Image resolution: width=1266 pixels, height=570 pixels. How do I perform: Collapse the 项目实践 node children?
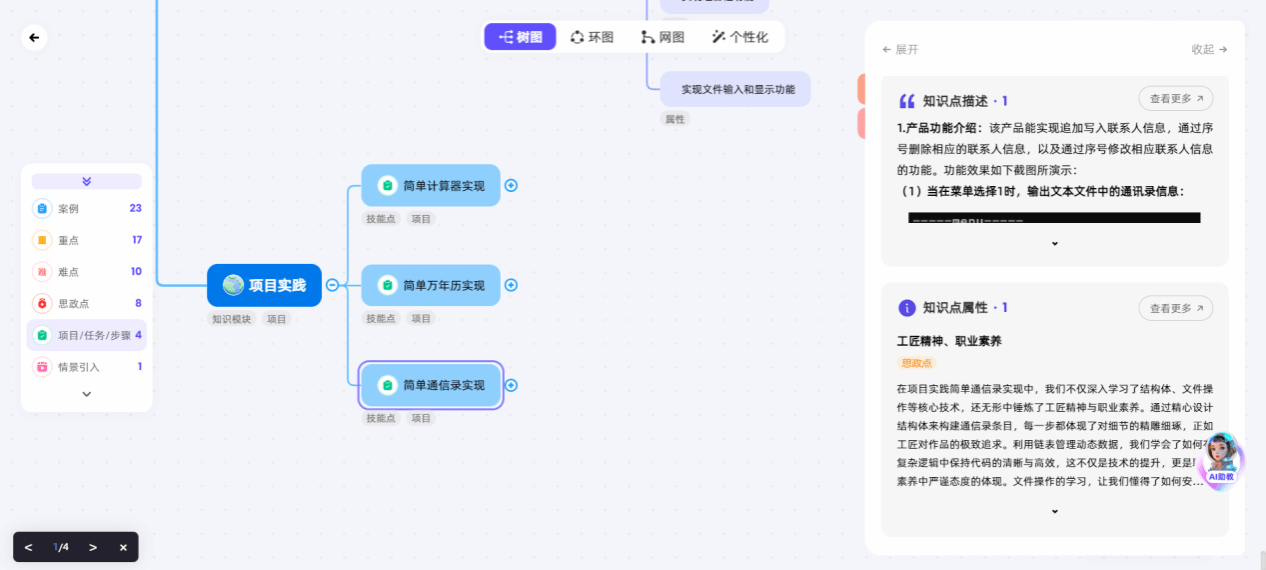click(333, 285)
